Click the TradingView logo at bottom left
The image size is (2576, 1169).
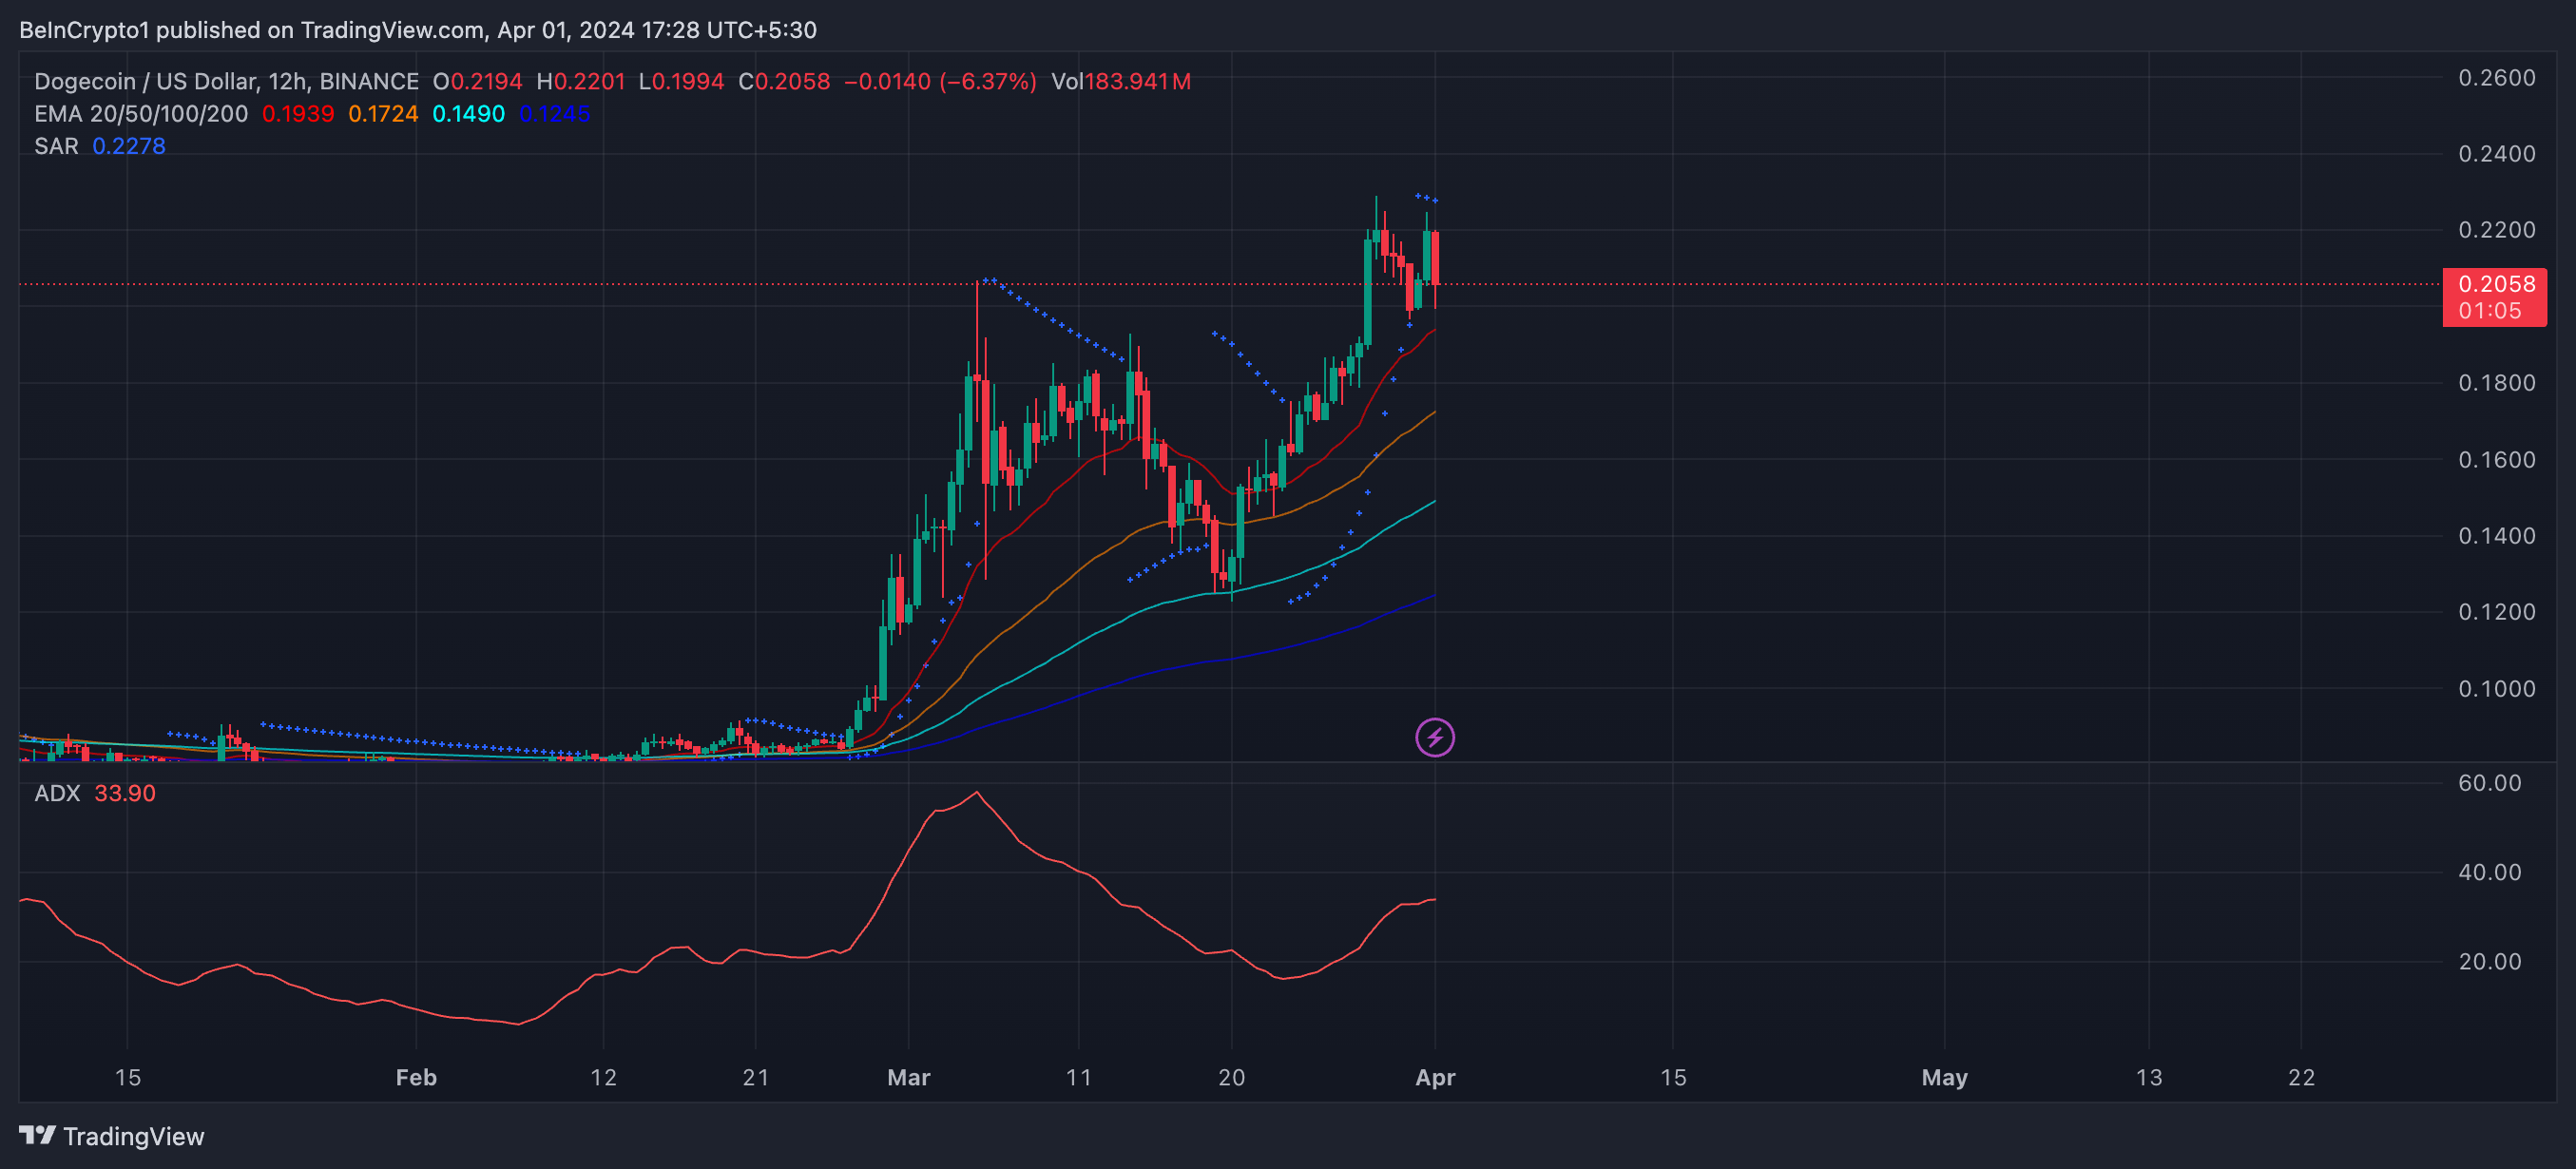(x=111, y=1136)
